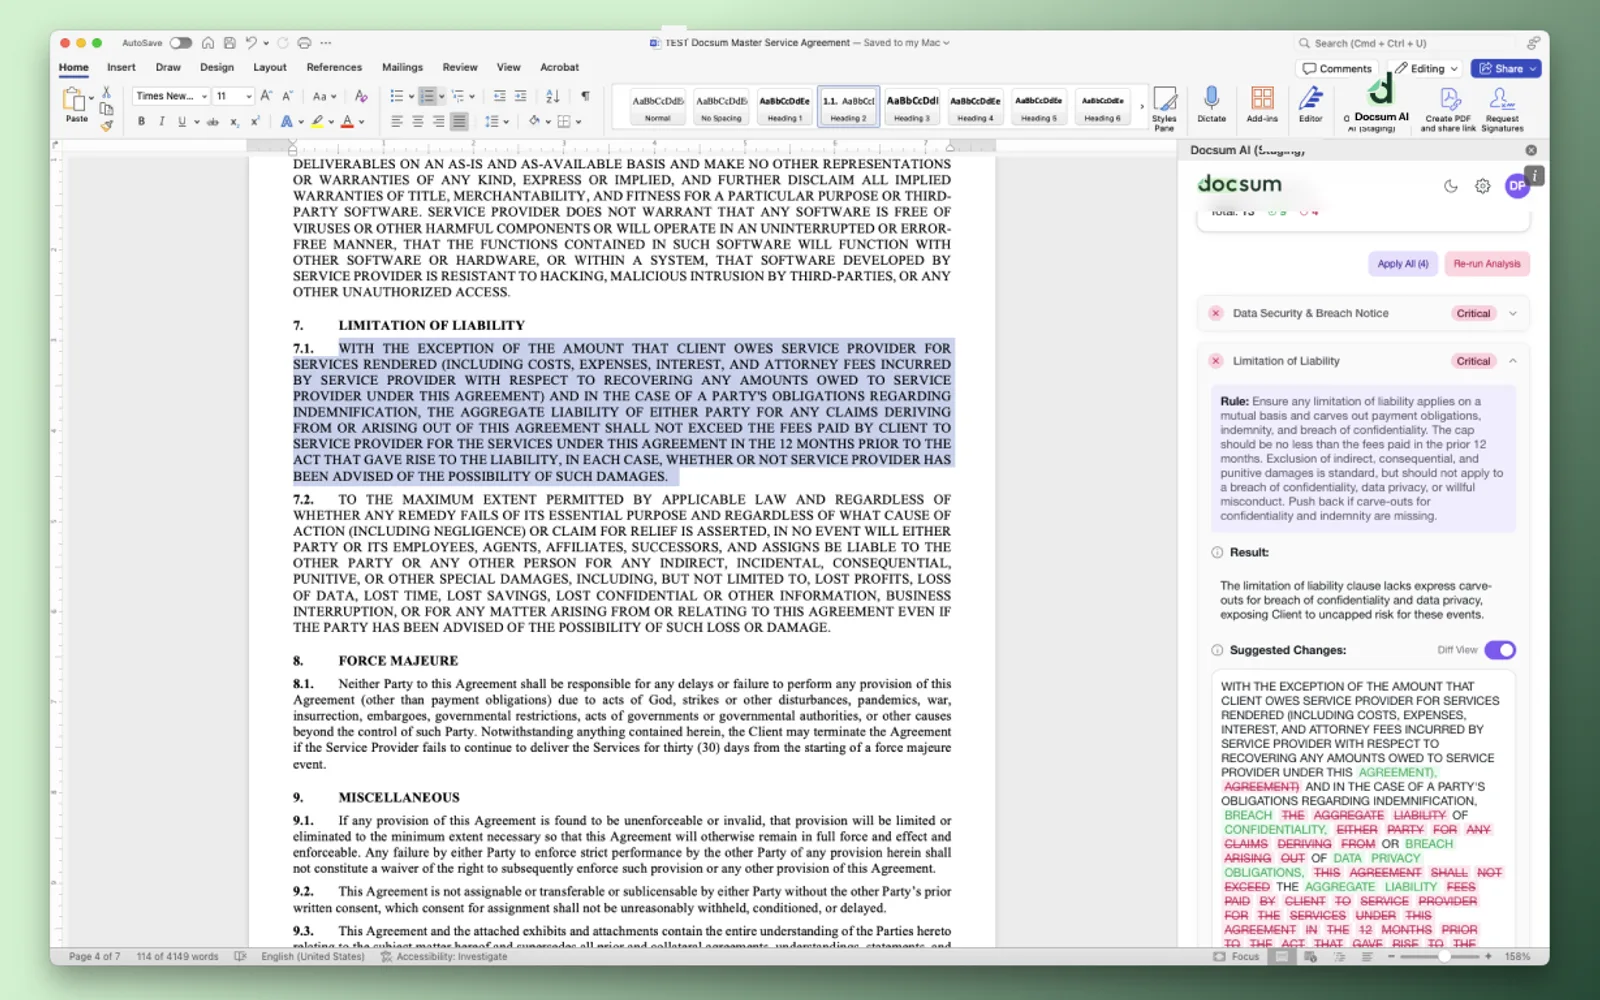Open the Times New Roman font dropdown
The height and width of the screenshot is (1000, 1600).
(x=204, y=96)
